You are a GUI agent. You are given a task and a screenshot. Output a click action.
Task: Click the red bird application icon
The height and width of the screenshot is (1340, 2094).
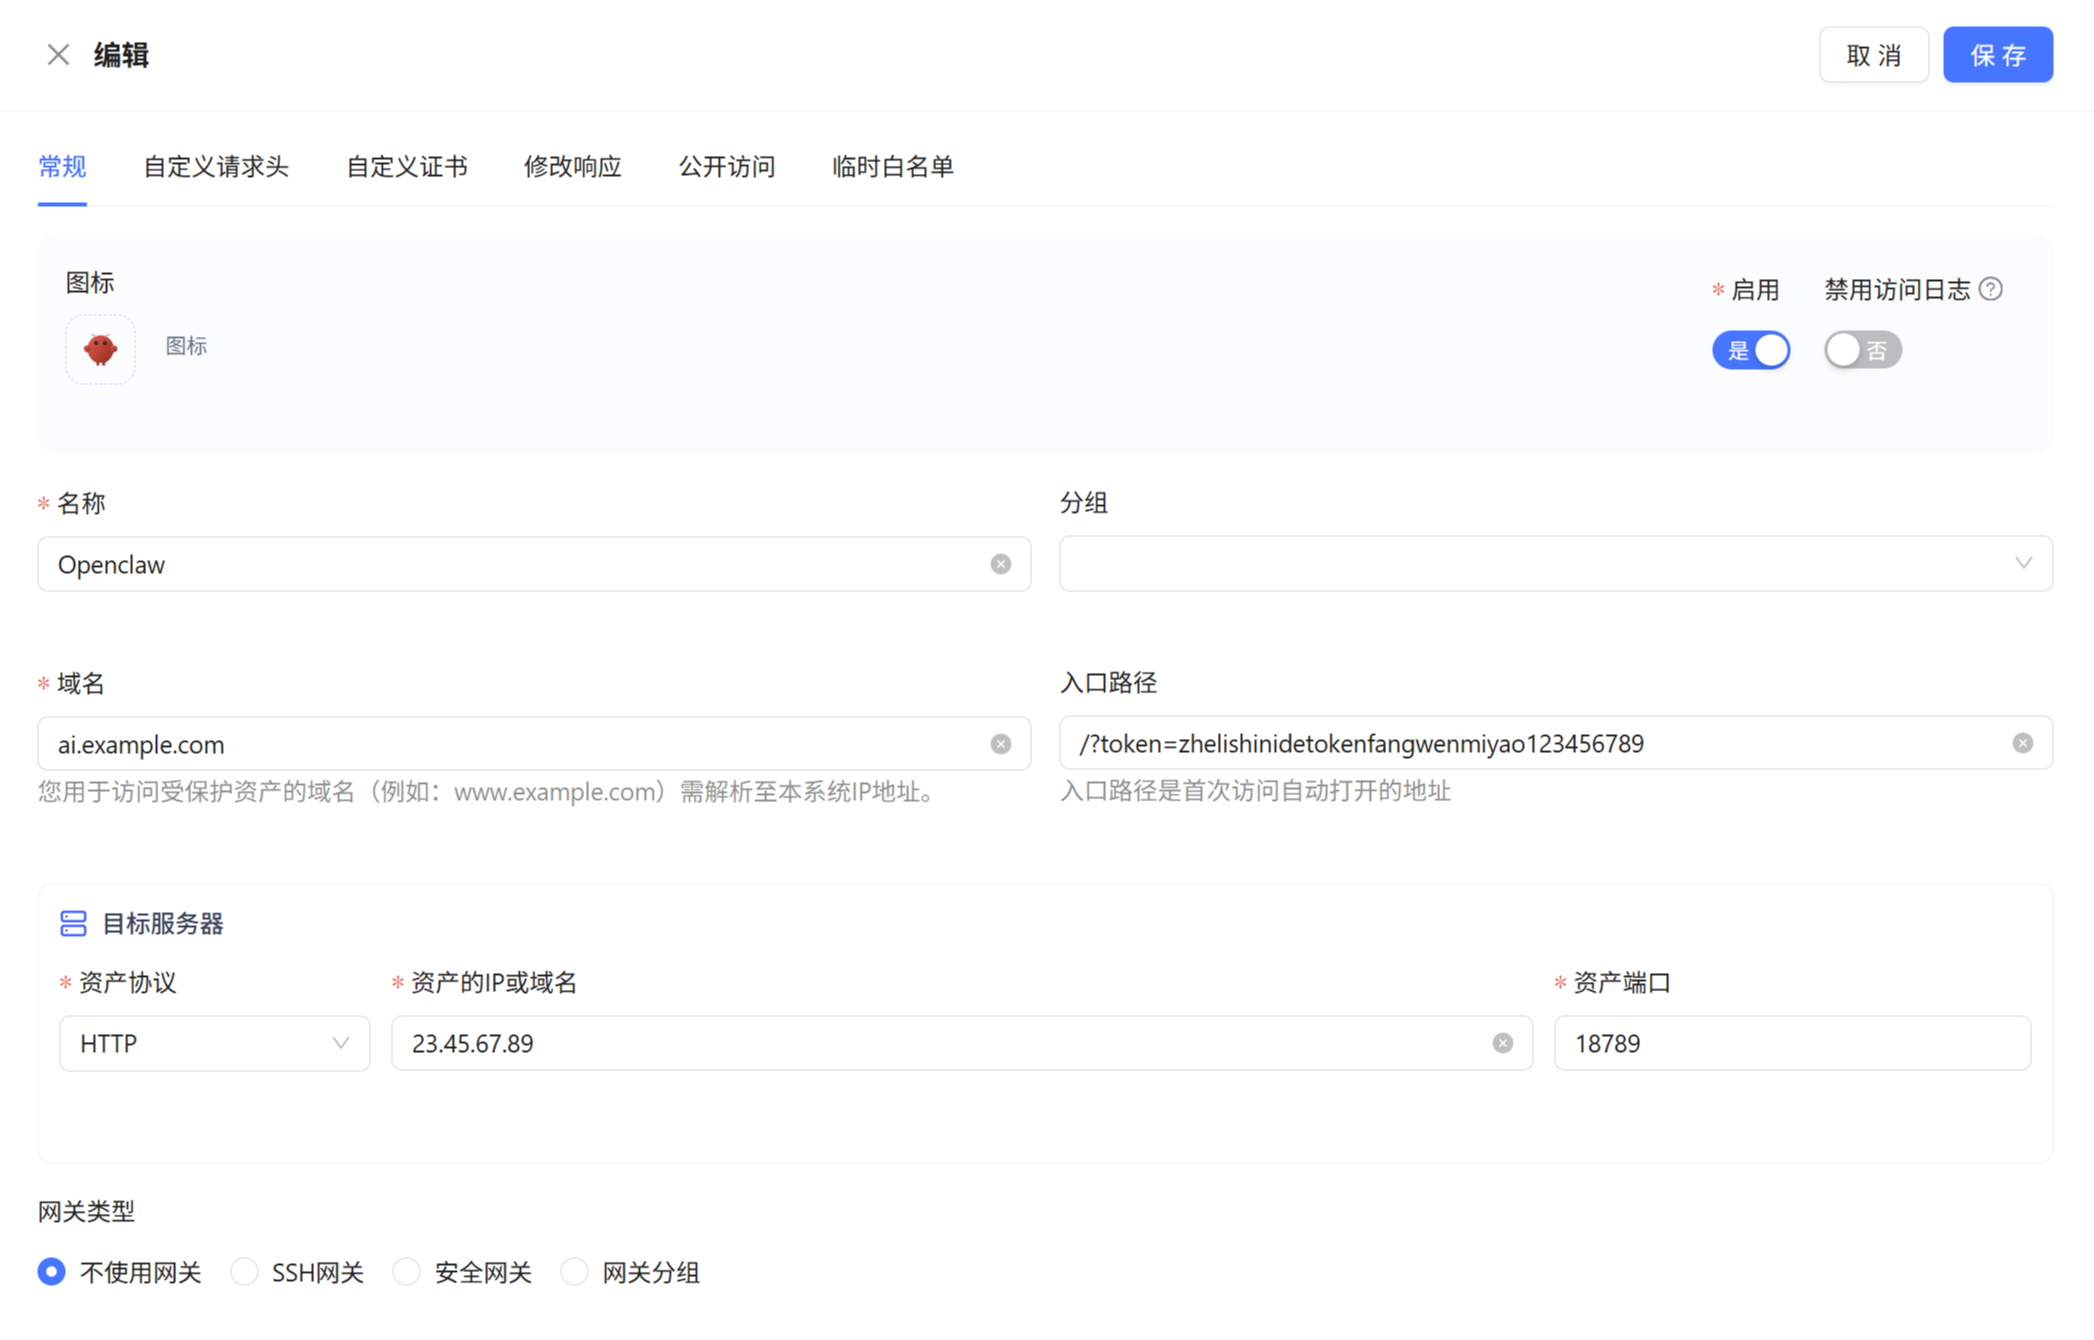100,349
